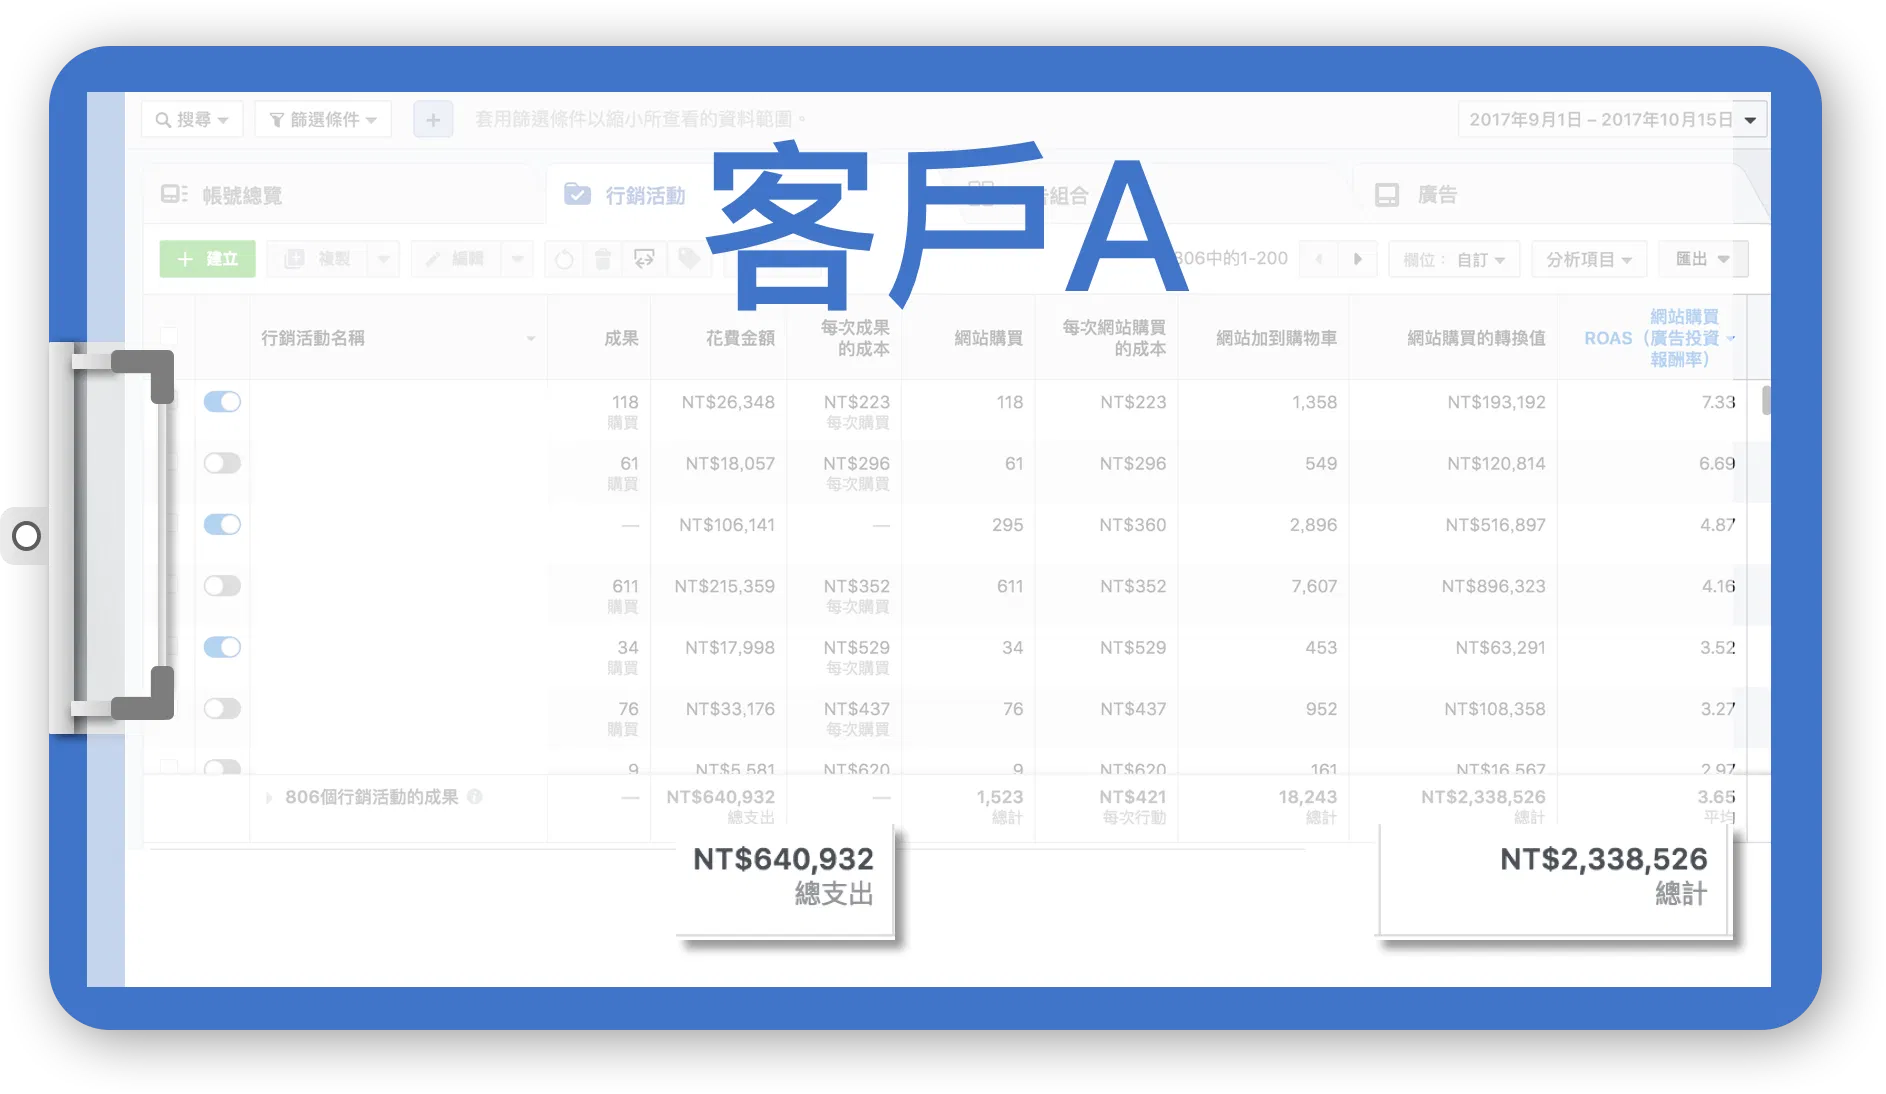Viewport: 1886px width, 1094px height.
Task: Click the add filter plus button
Action: coord(433,120)
